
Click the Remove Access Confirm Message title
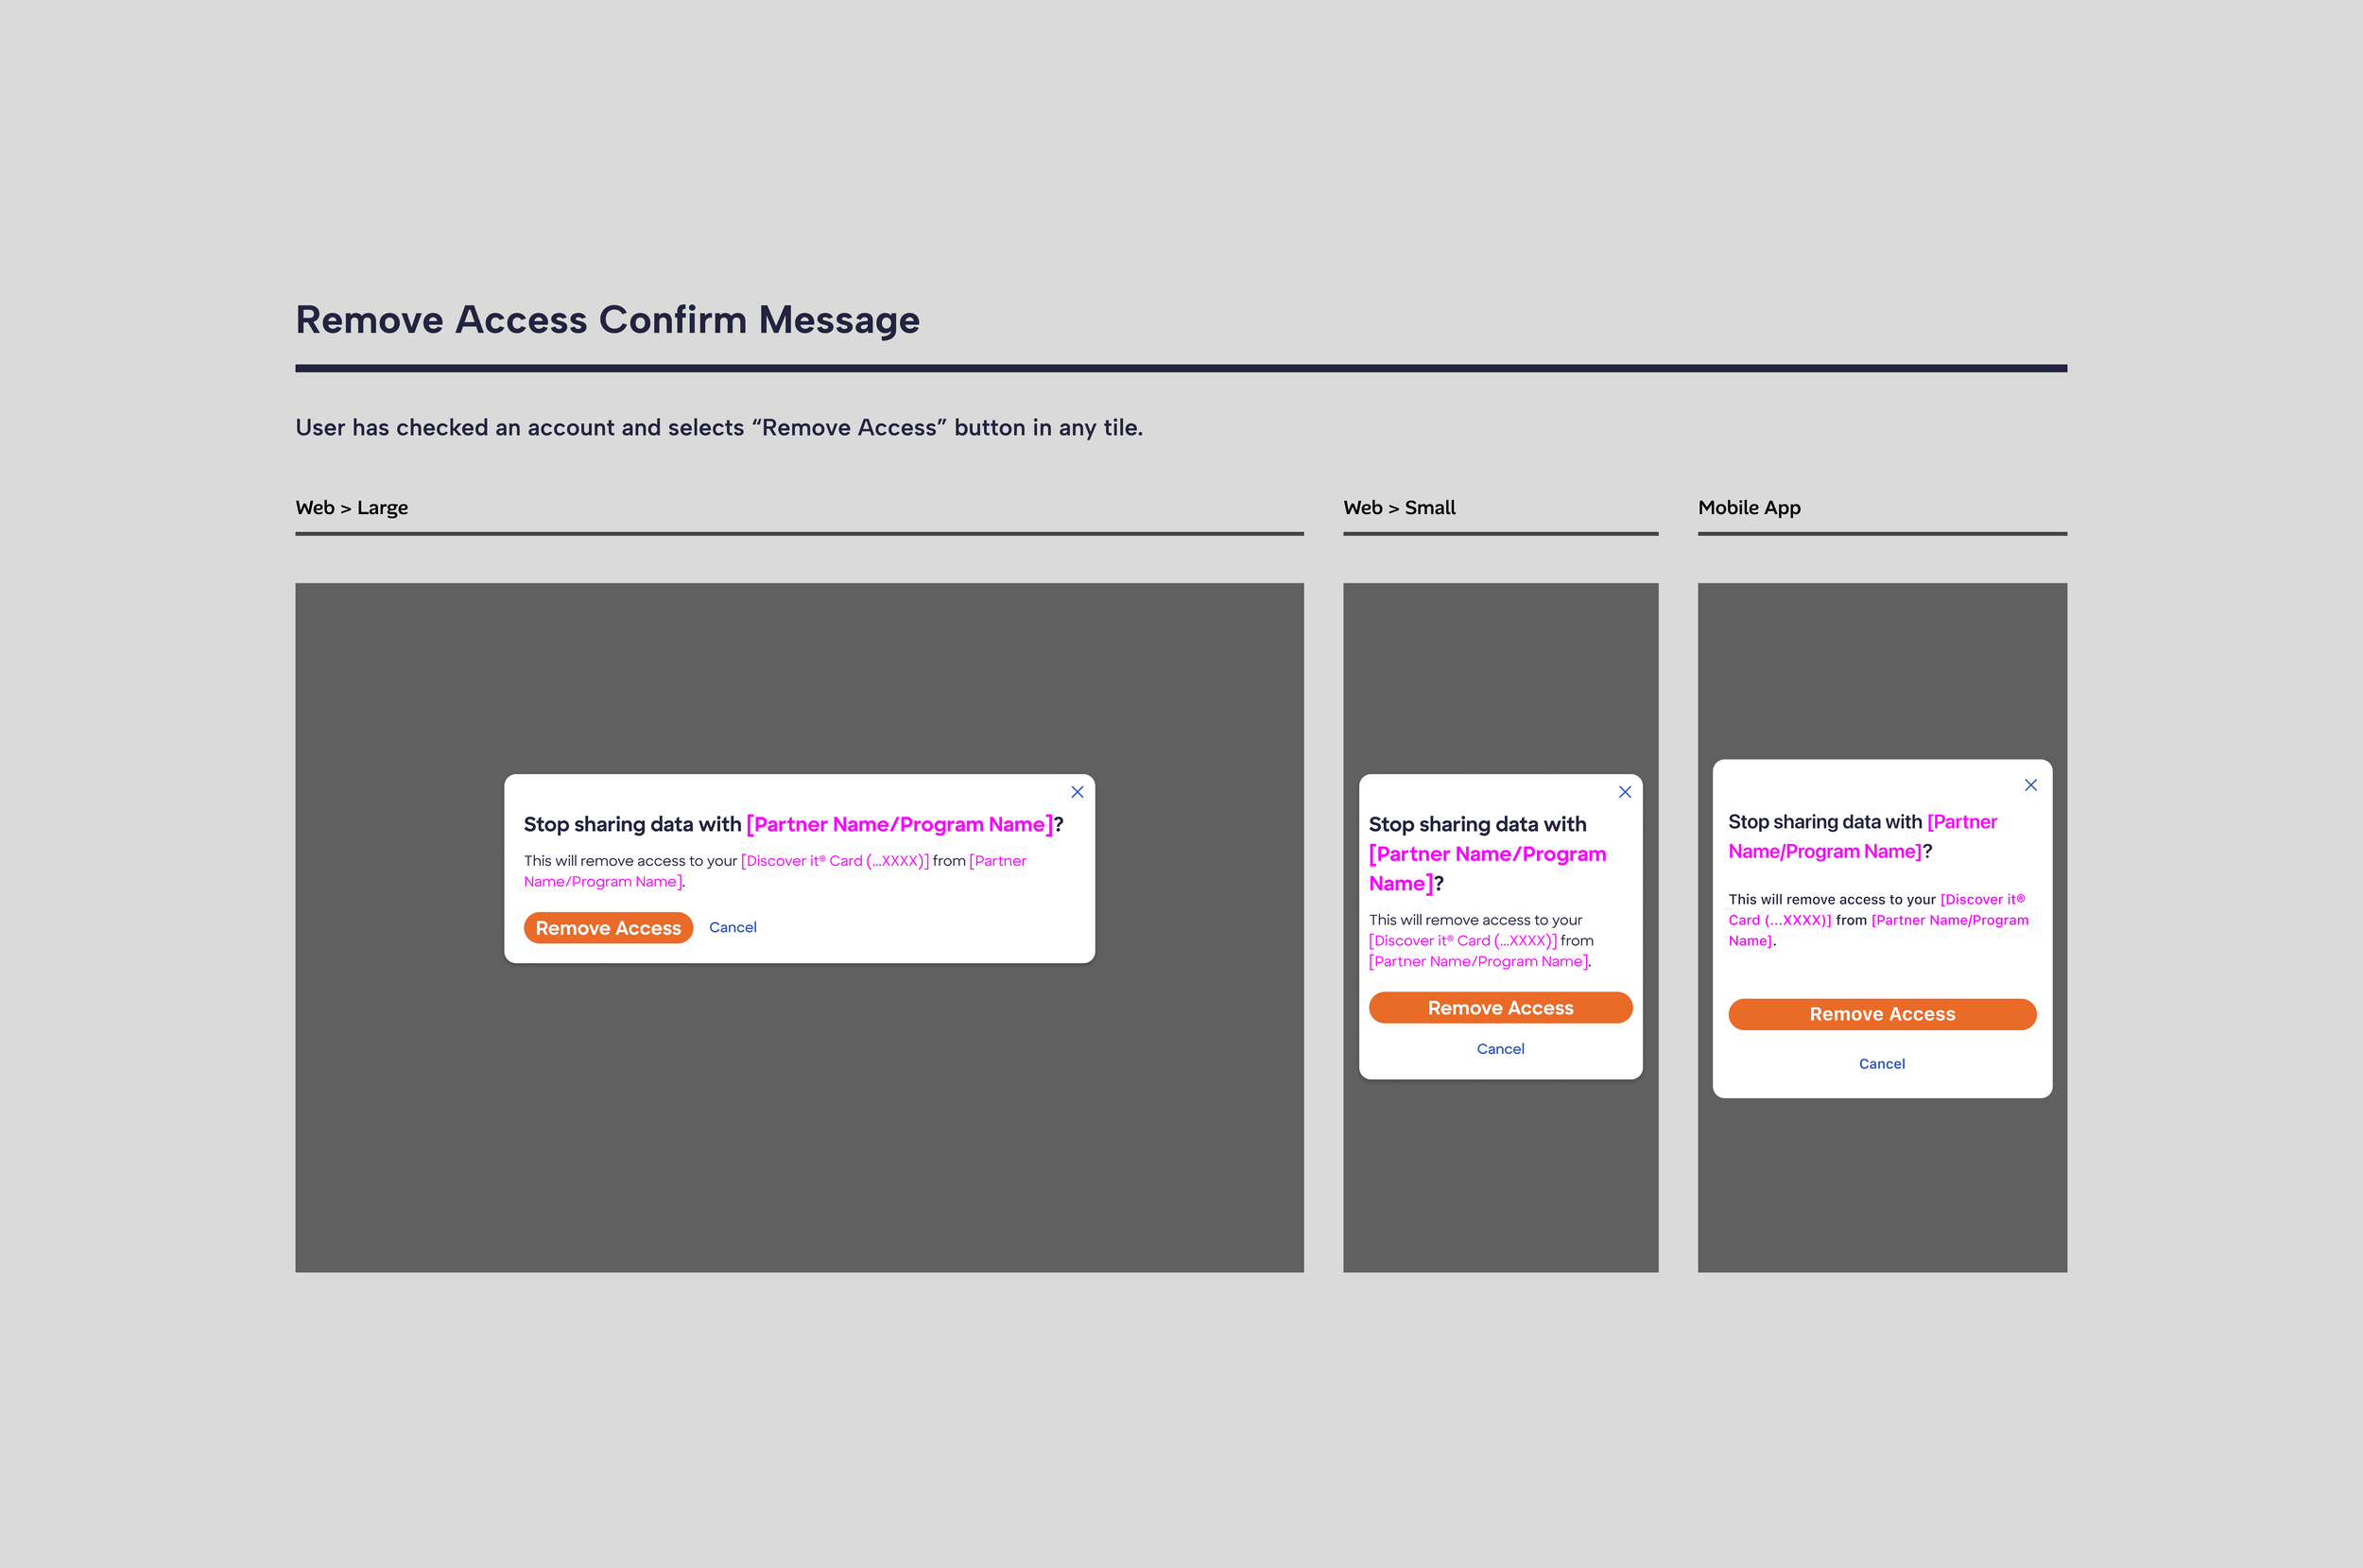pyautogui.click(x=608, y=320)
